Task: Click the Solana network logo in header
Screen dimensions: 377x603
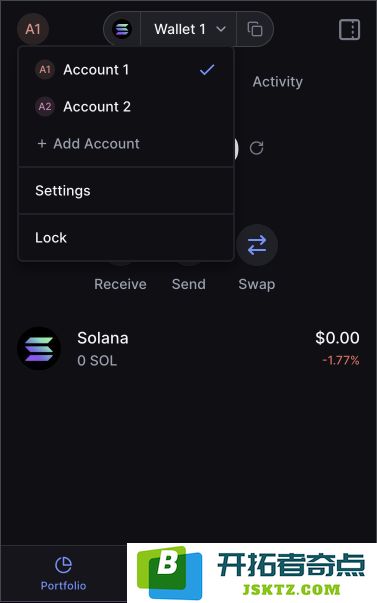Action: point(122,29)
